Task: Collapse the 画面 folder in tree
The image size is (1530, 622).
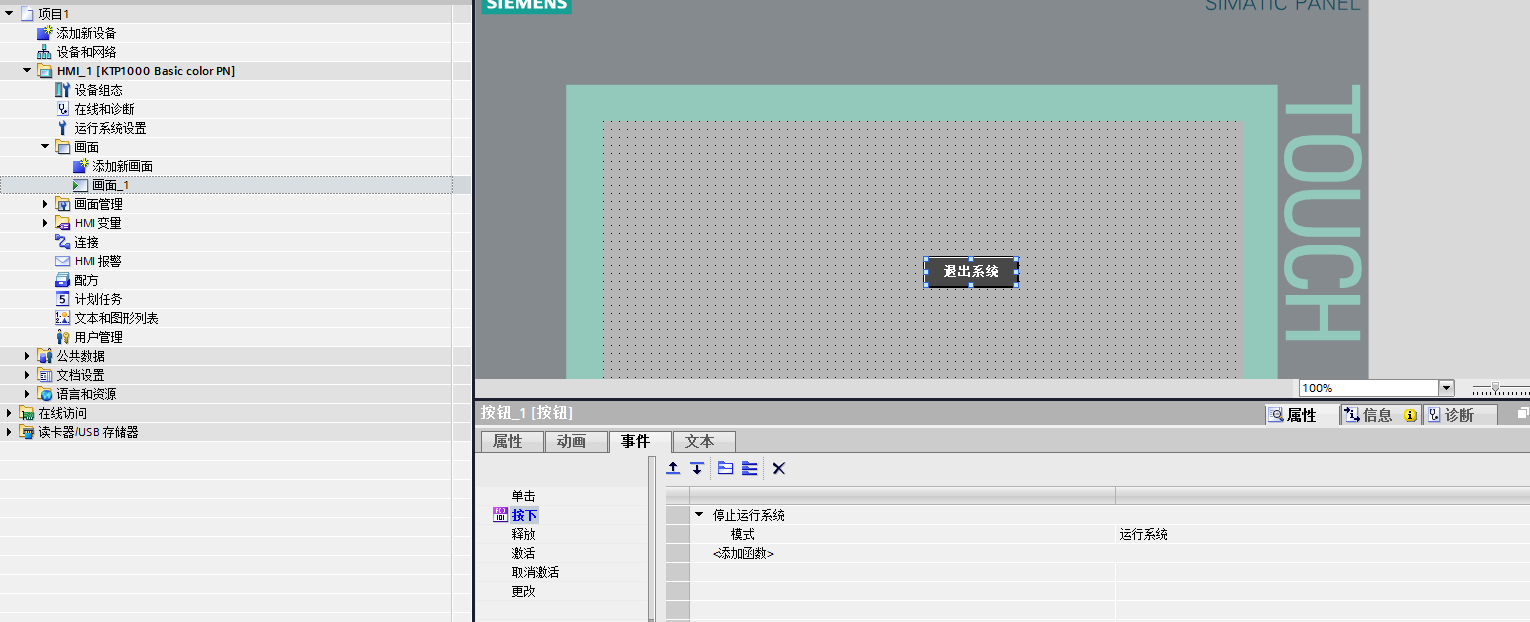Action: (x=45, y=147)
